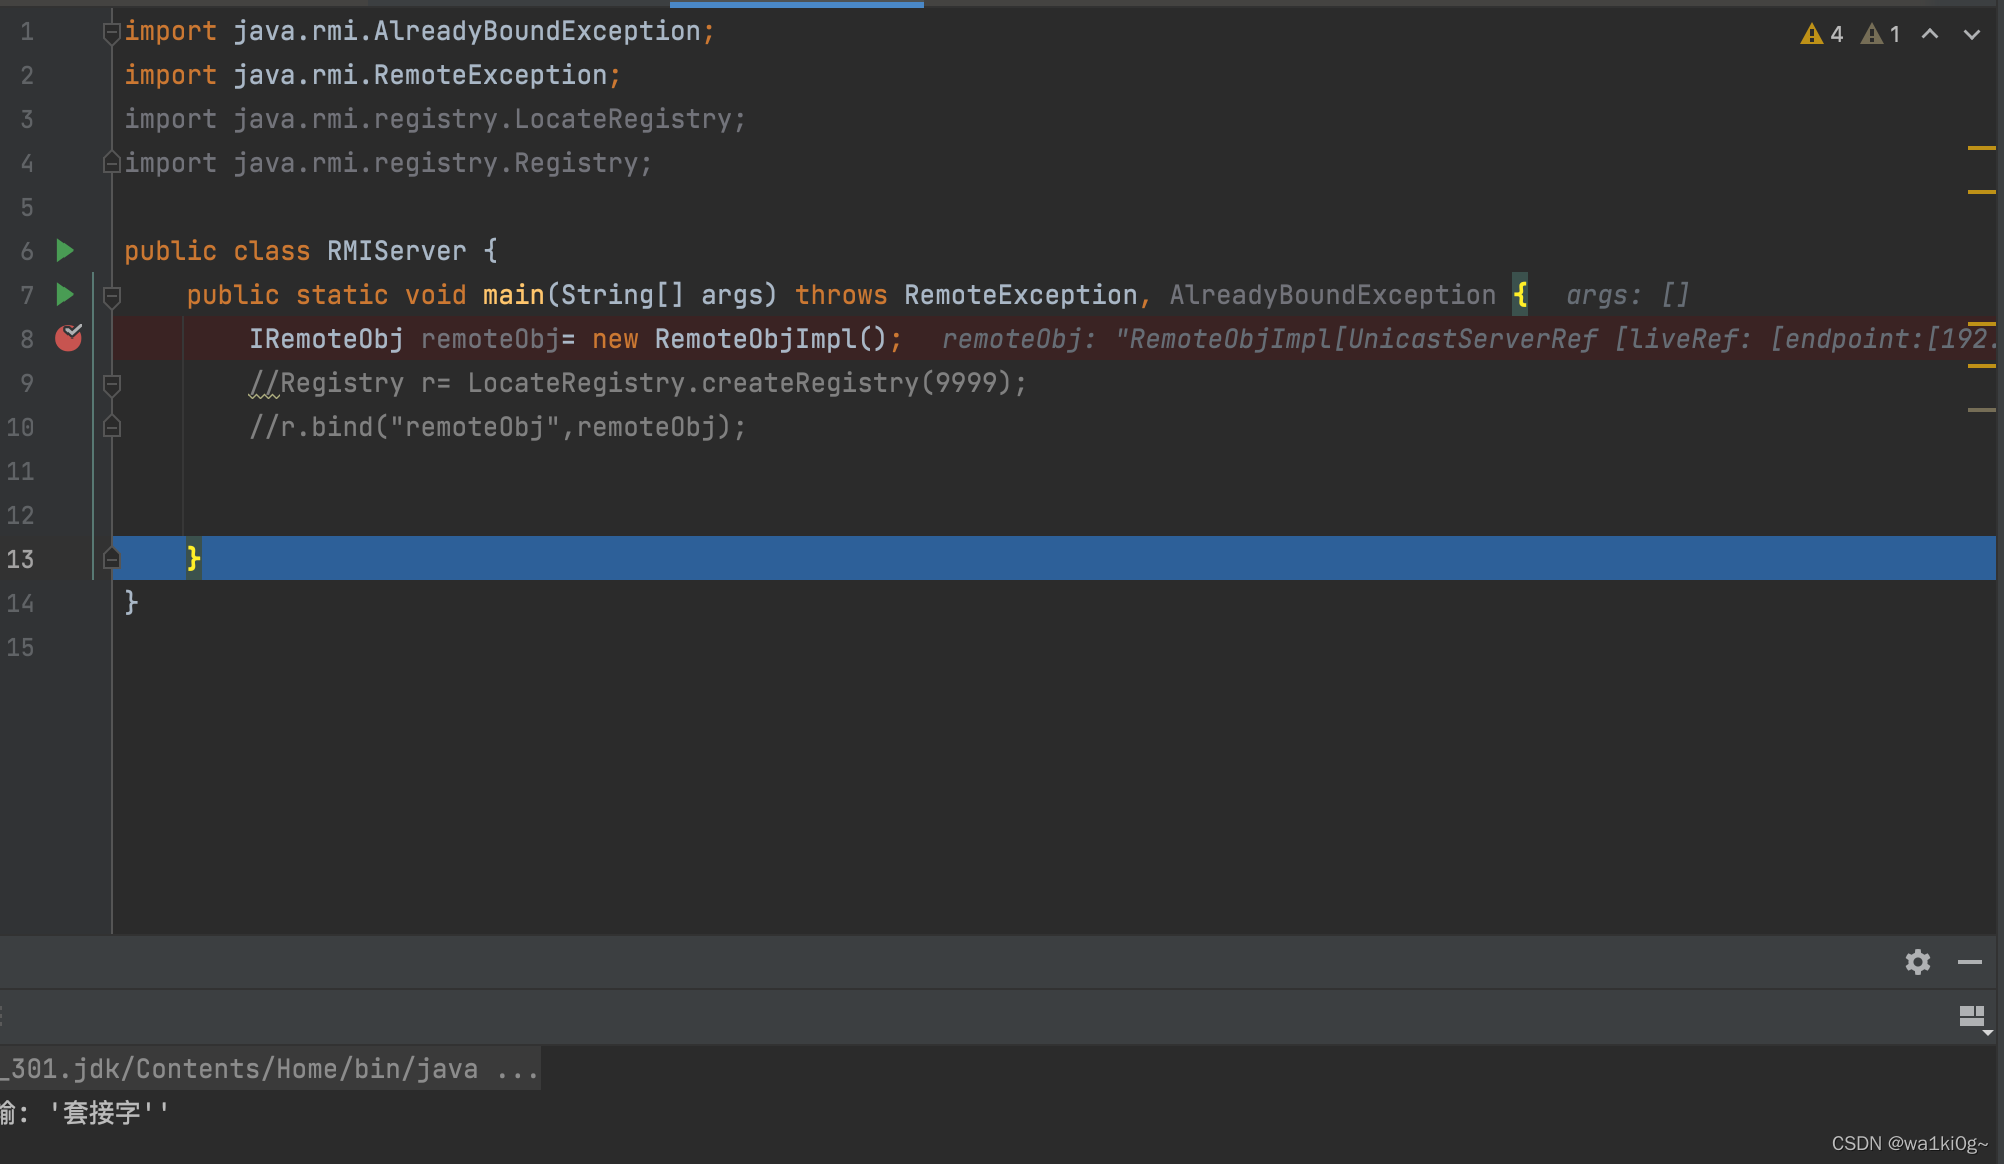
Task: Click the main method name
Action: tap(514, 295)
